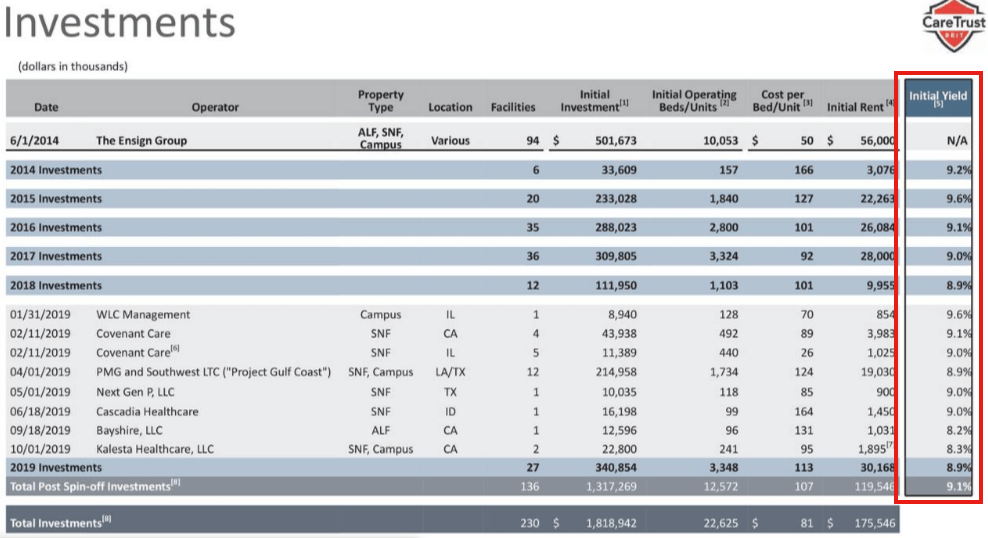
Task: Select the Cascadia Healthcare operator entry
Action: [147, 411]
